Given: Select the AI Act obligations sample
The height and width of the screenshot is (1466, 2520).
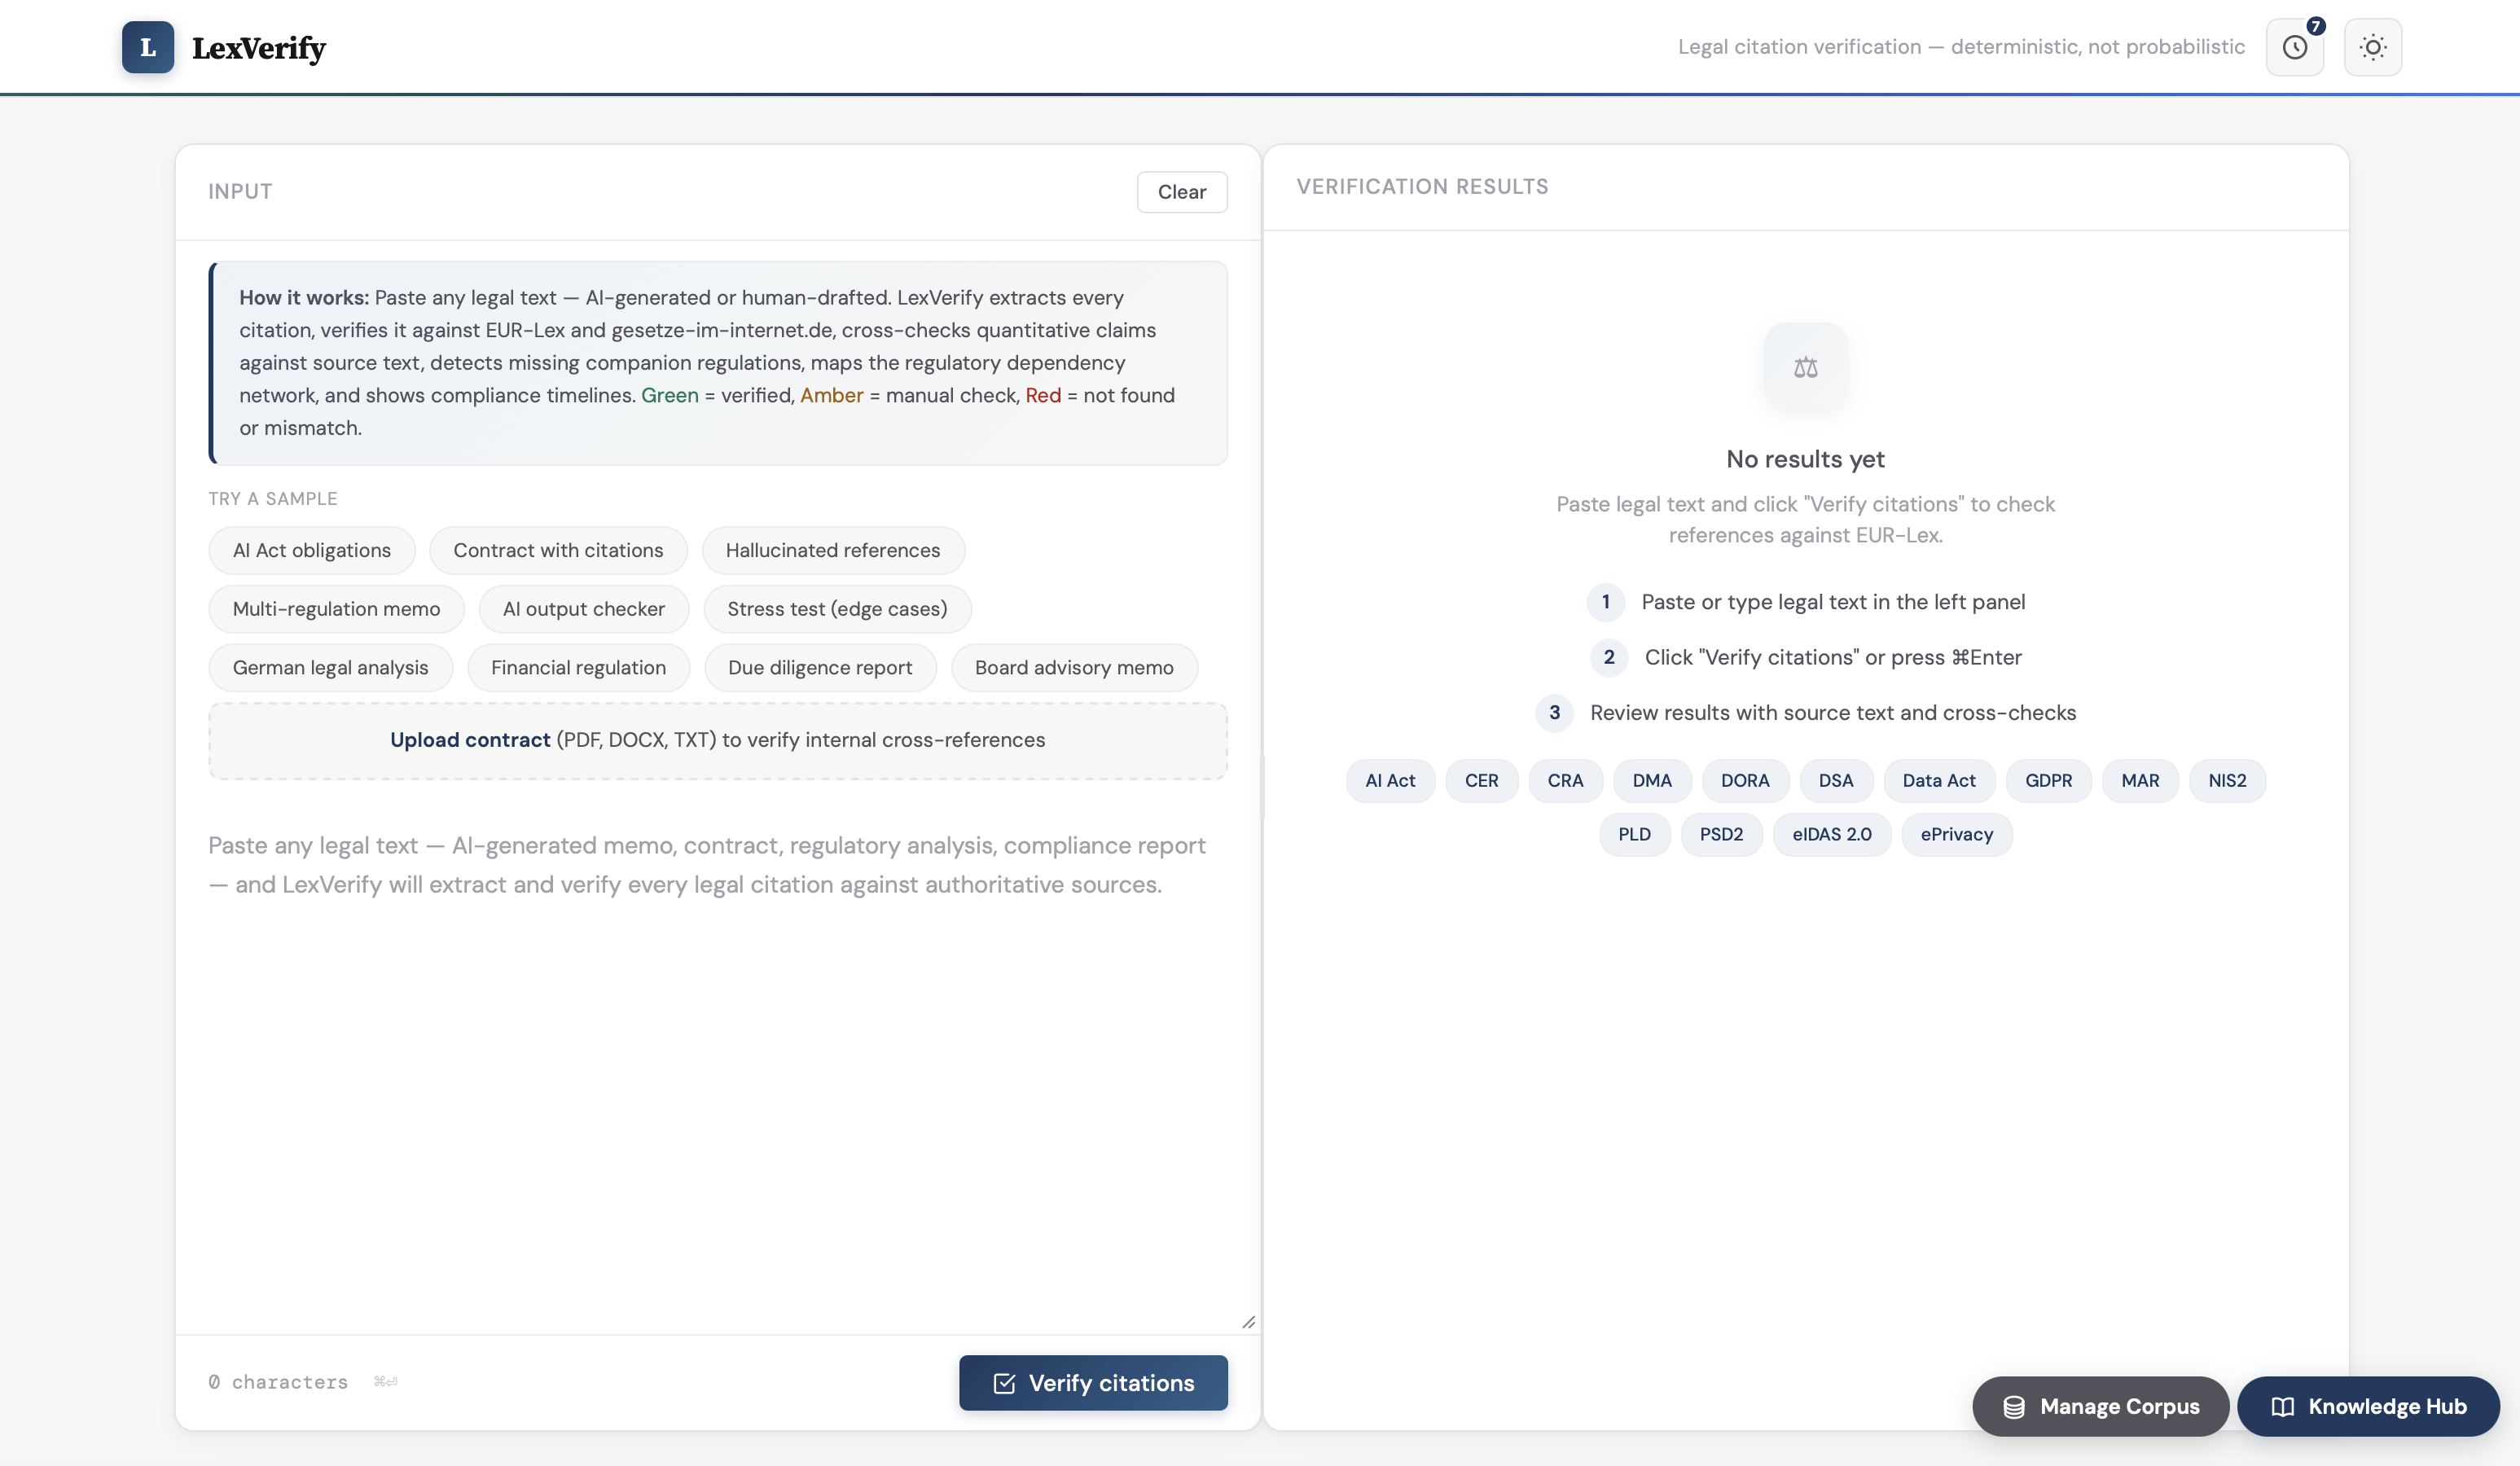Looking at the screenshot, I should pos(311,550).
